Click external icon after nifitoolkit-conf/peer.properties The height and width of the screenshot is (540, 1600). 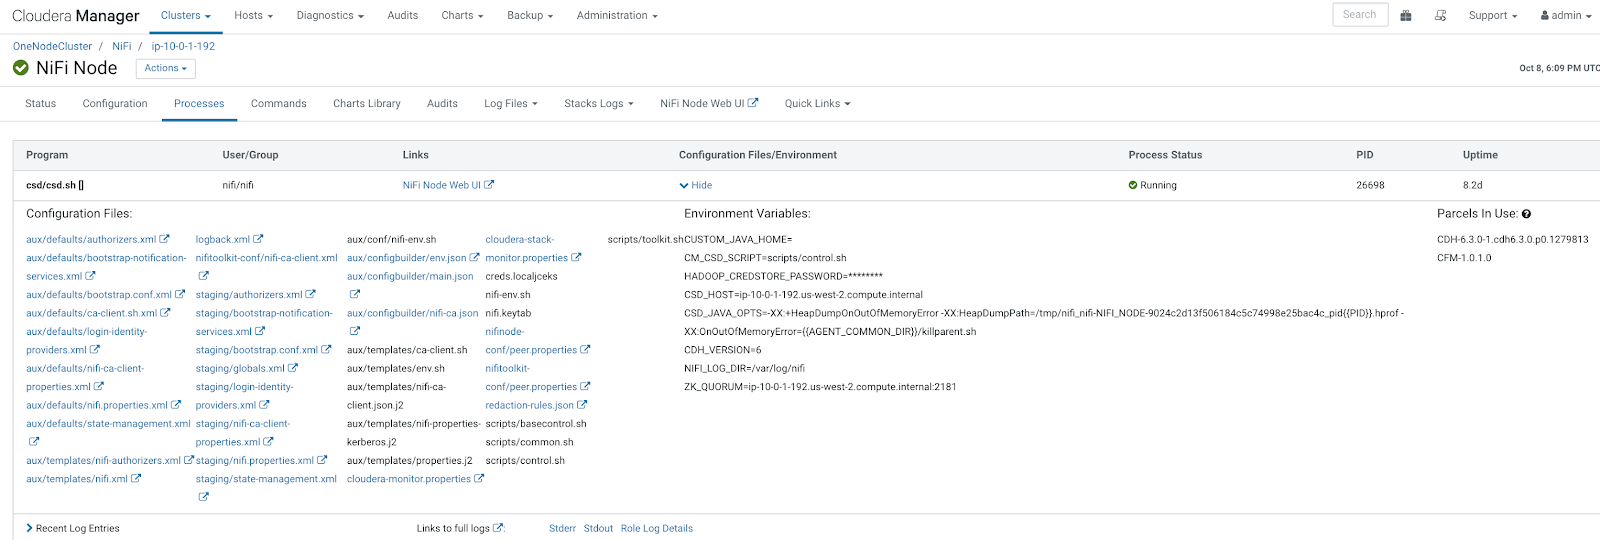point(585,386)
